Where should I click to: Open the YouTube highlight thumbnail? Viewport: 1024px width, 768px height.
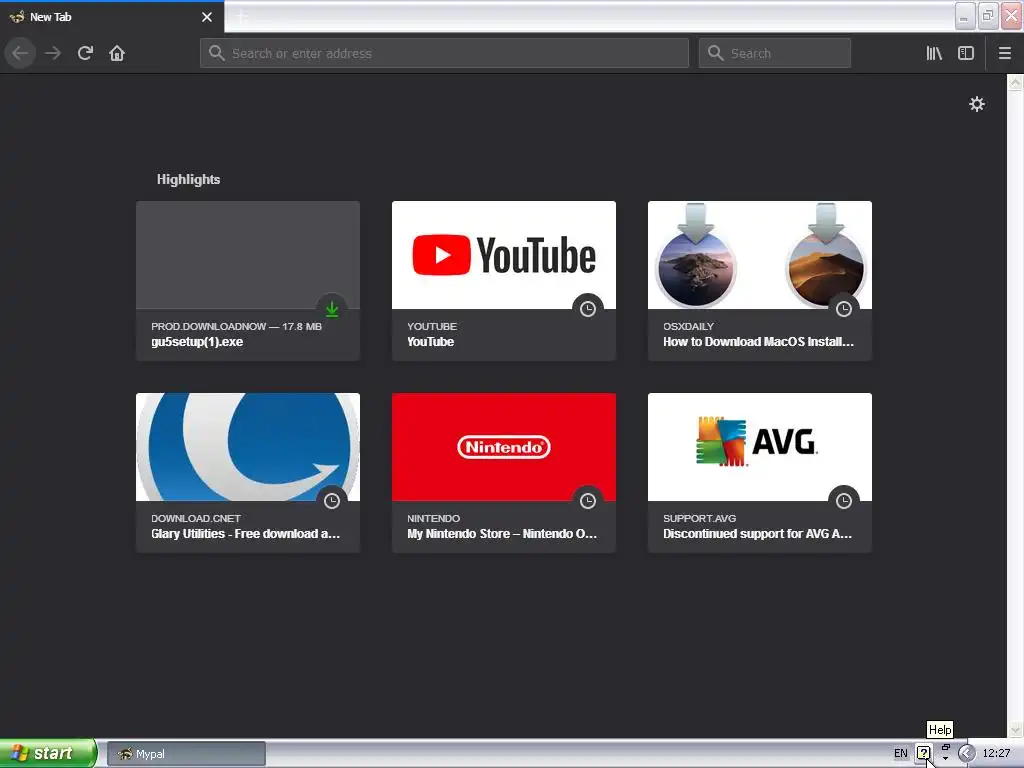pos(504,255)
